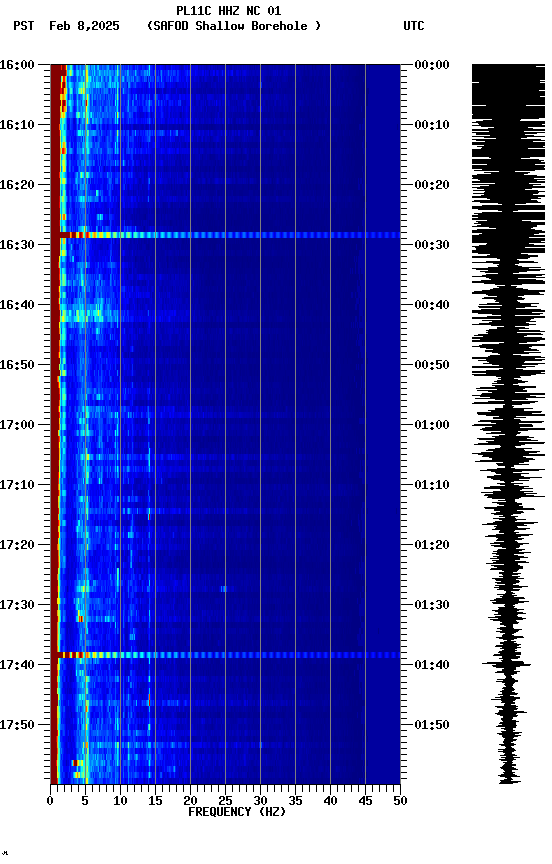Click the 00:20 UTC axis label

point(432,185)
